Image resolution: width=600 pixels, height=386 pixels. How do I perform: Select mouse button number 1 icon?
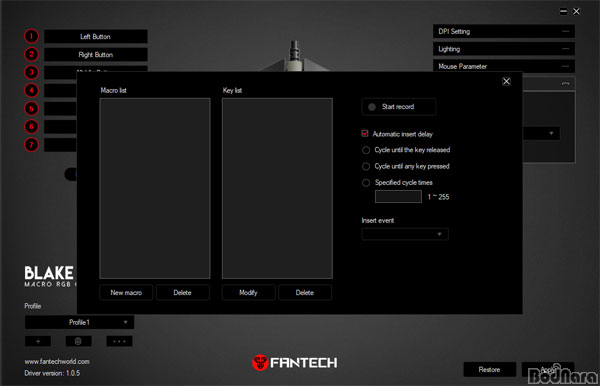coord(31,36)
